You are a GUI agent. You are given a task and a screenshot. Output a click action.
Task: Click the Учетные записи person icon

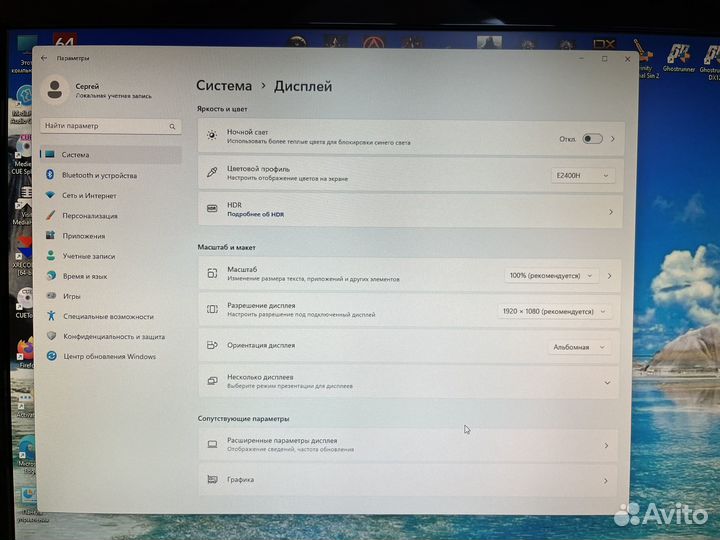point(51,255)
